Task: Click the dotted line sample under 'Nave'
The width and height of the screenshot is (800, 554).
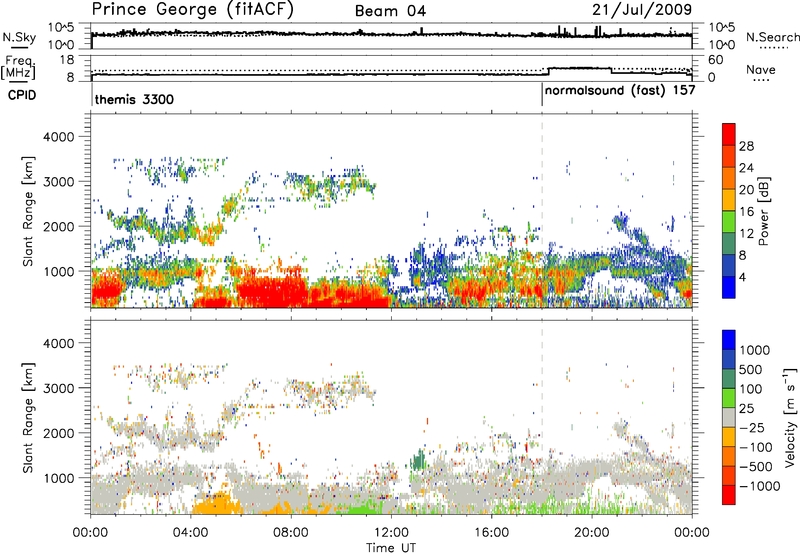Action: (x=761, y=80)
